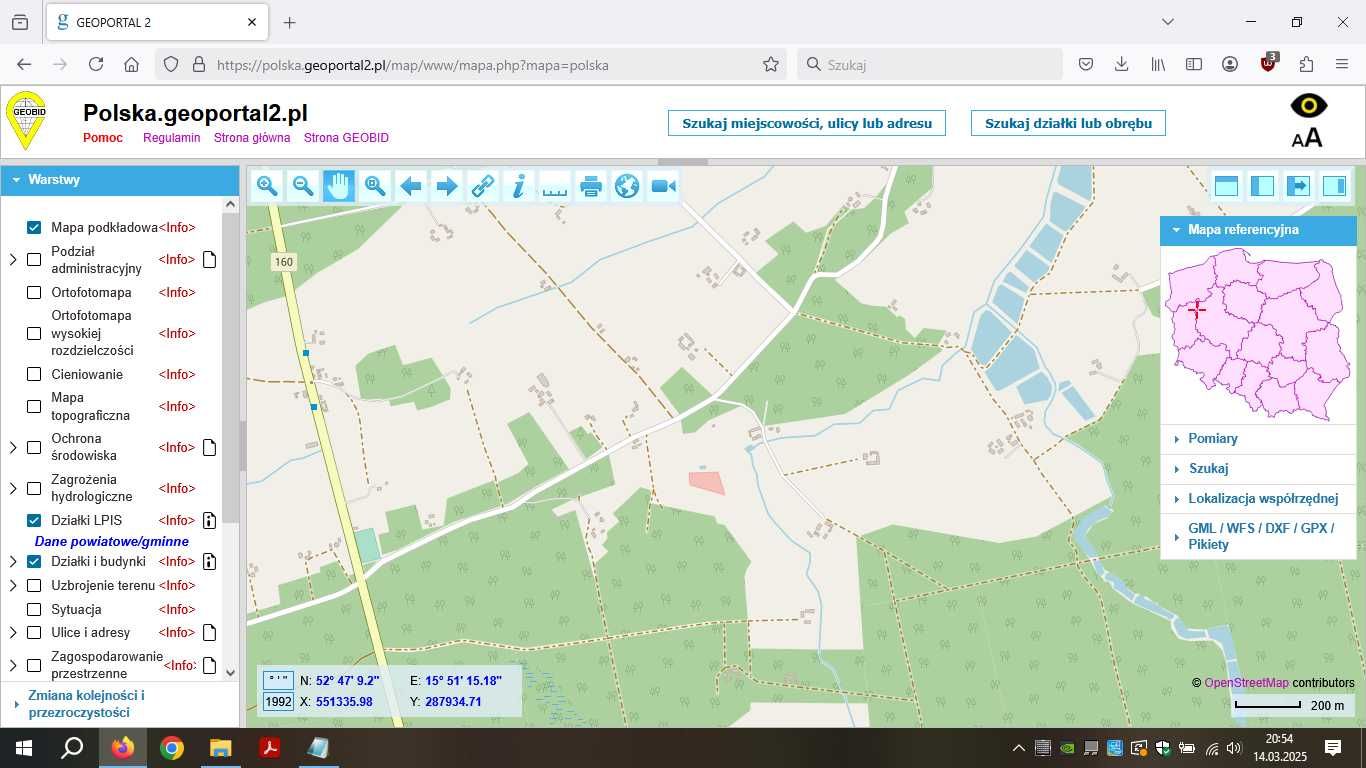1366x768 pixels.
Task: Click the info document icon for Działki i budynki
Action: [209, 561]
